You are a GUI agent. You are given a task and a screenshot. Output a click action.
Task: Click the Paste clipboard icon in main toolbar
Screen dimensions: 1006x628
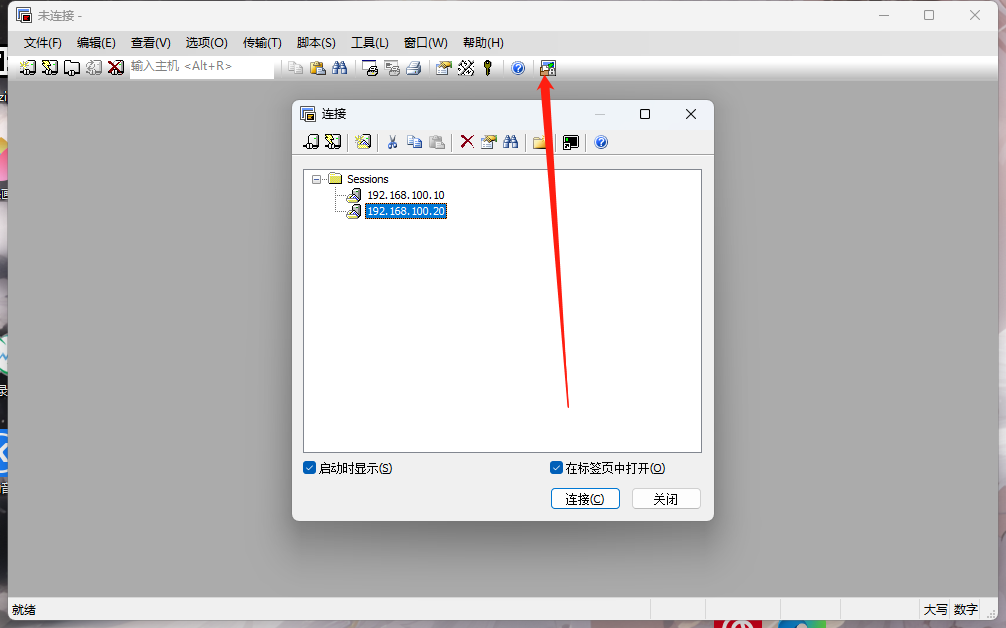318,67
